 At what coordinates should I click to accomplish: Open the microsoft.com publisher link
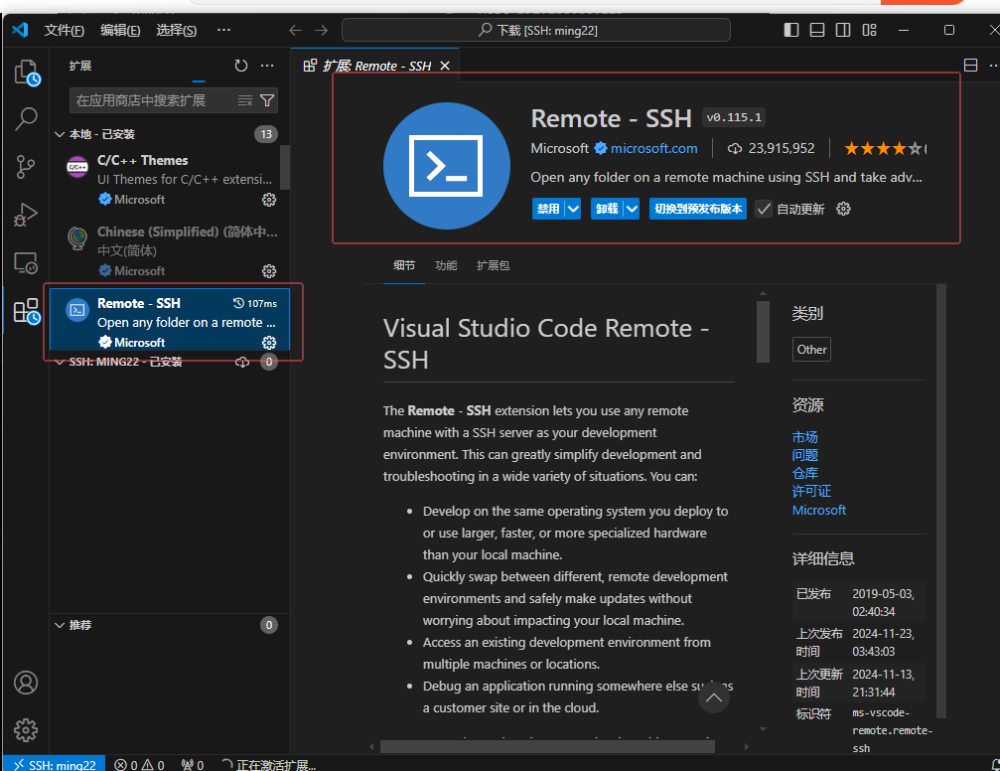pyautogui.click(x=654, y=148)
